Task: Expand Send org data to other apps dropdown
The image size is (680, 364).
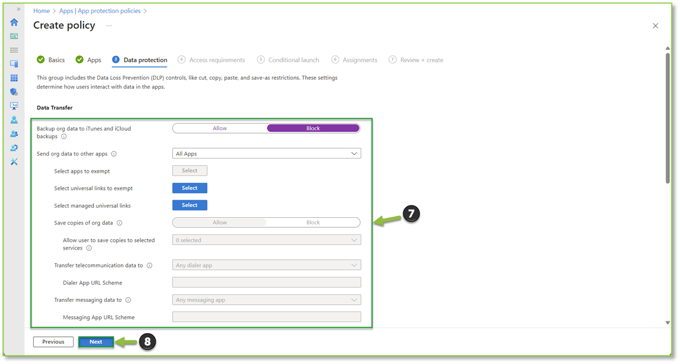Action: [x=266, y=154]
